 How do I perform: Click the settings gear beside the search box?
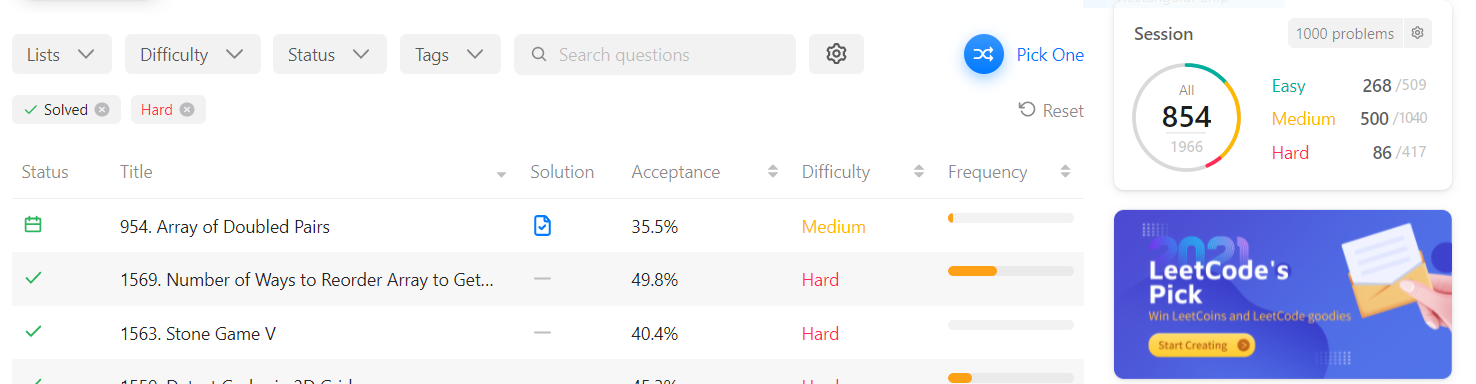[836, 54]
